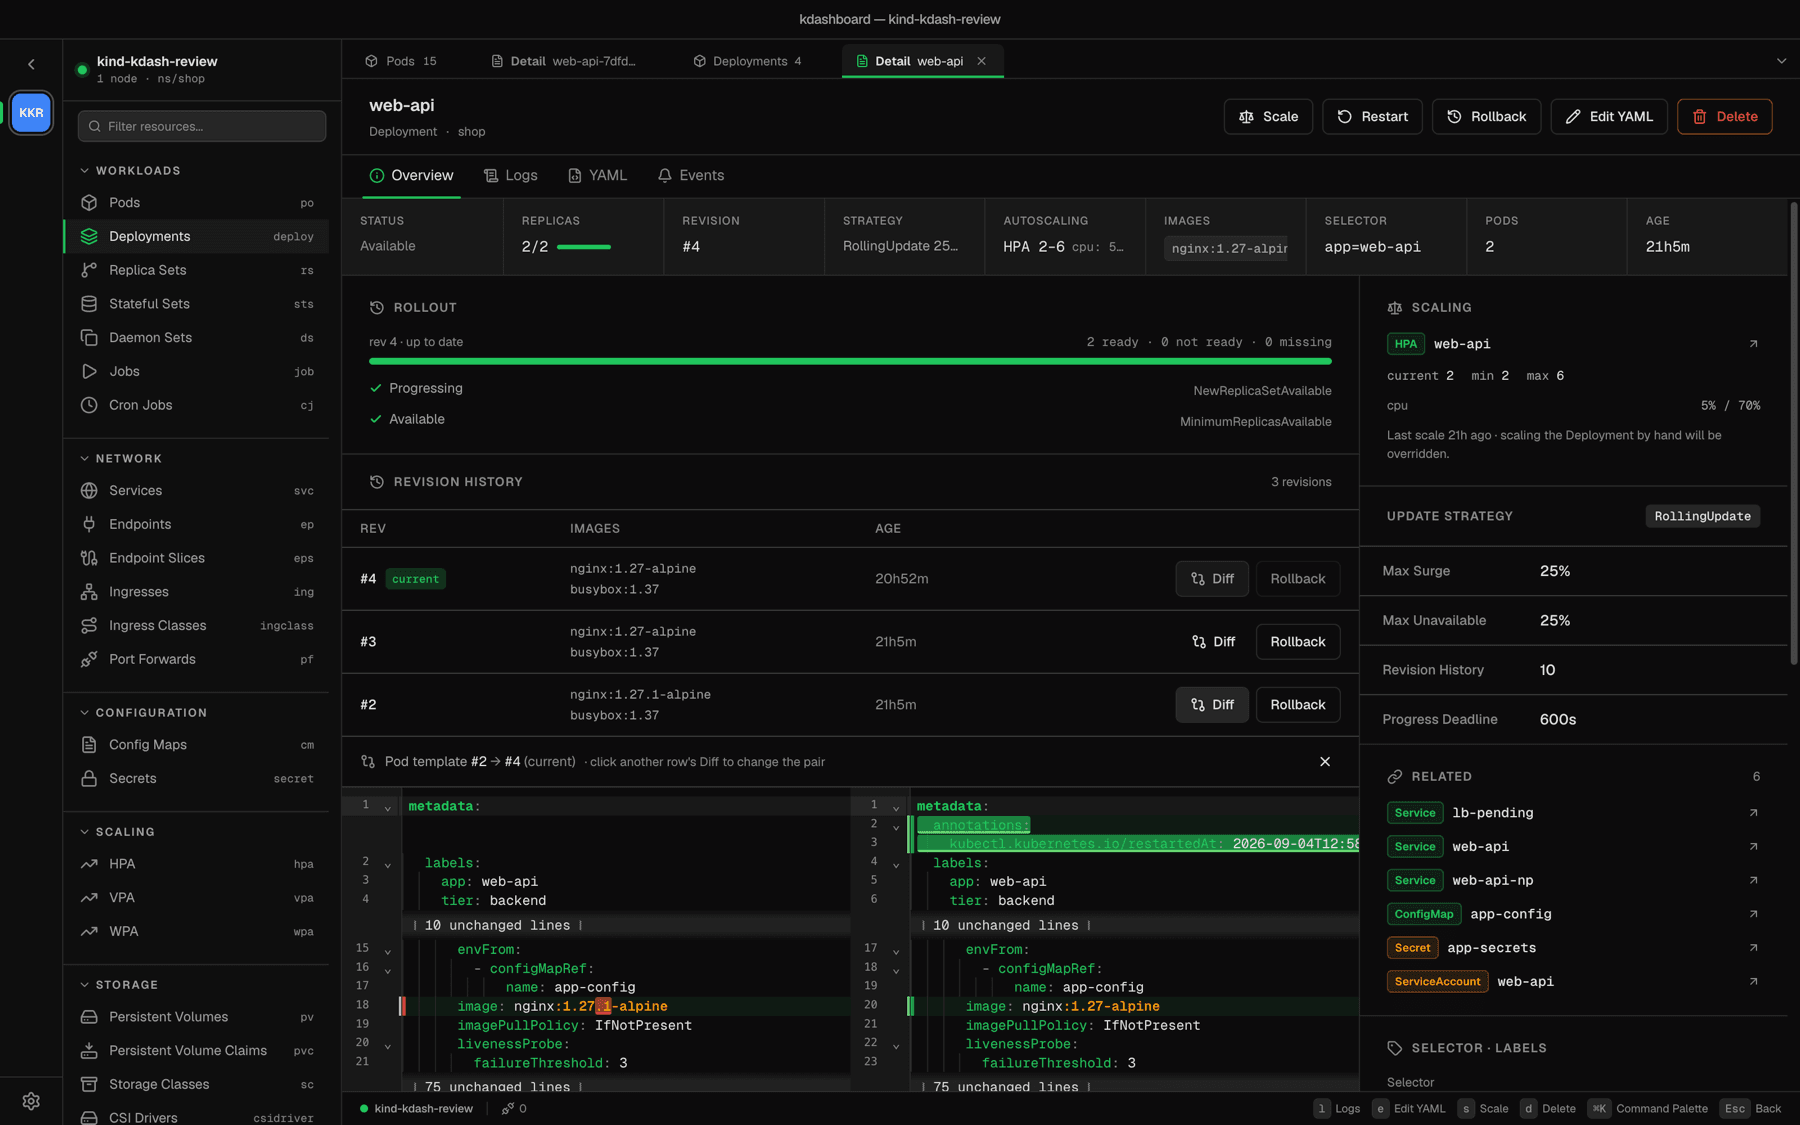1800x1125 pixels.
Task: Open the settings gear in the sidebar
Action: tap(31, 1101)
